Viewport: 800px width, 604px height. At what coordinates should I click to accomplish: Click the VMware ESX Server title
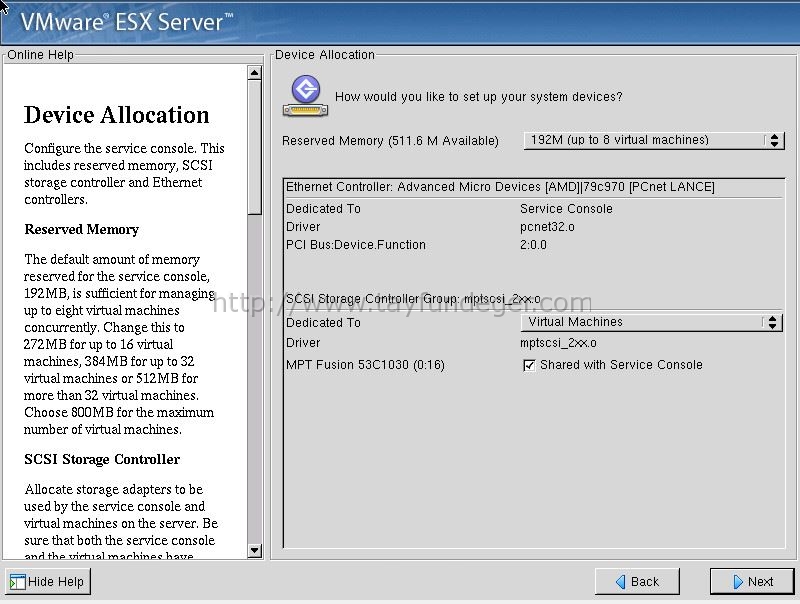tap(127, 22)
